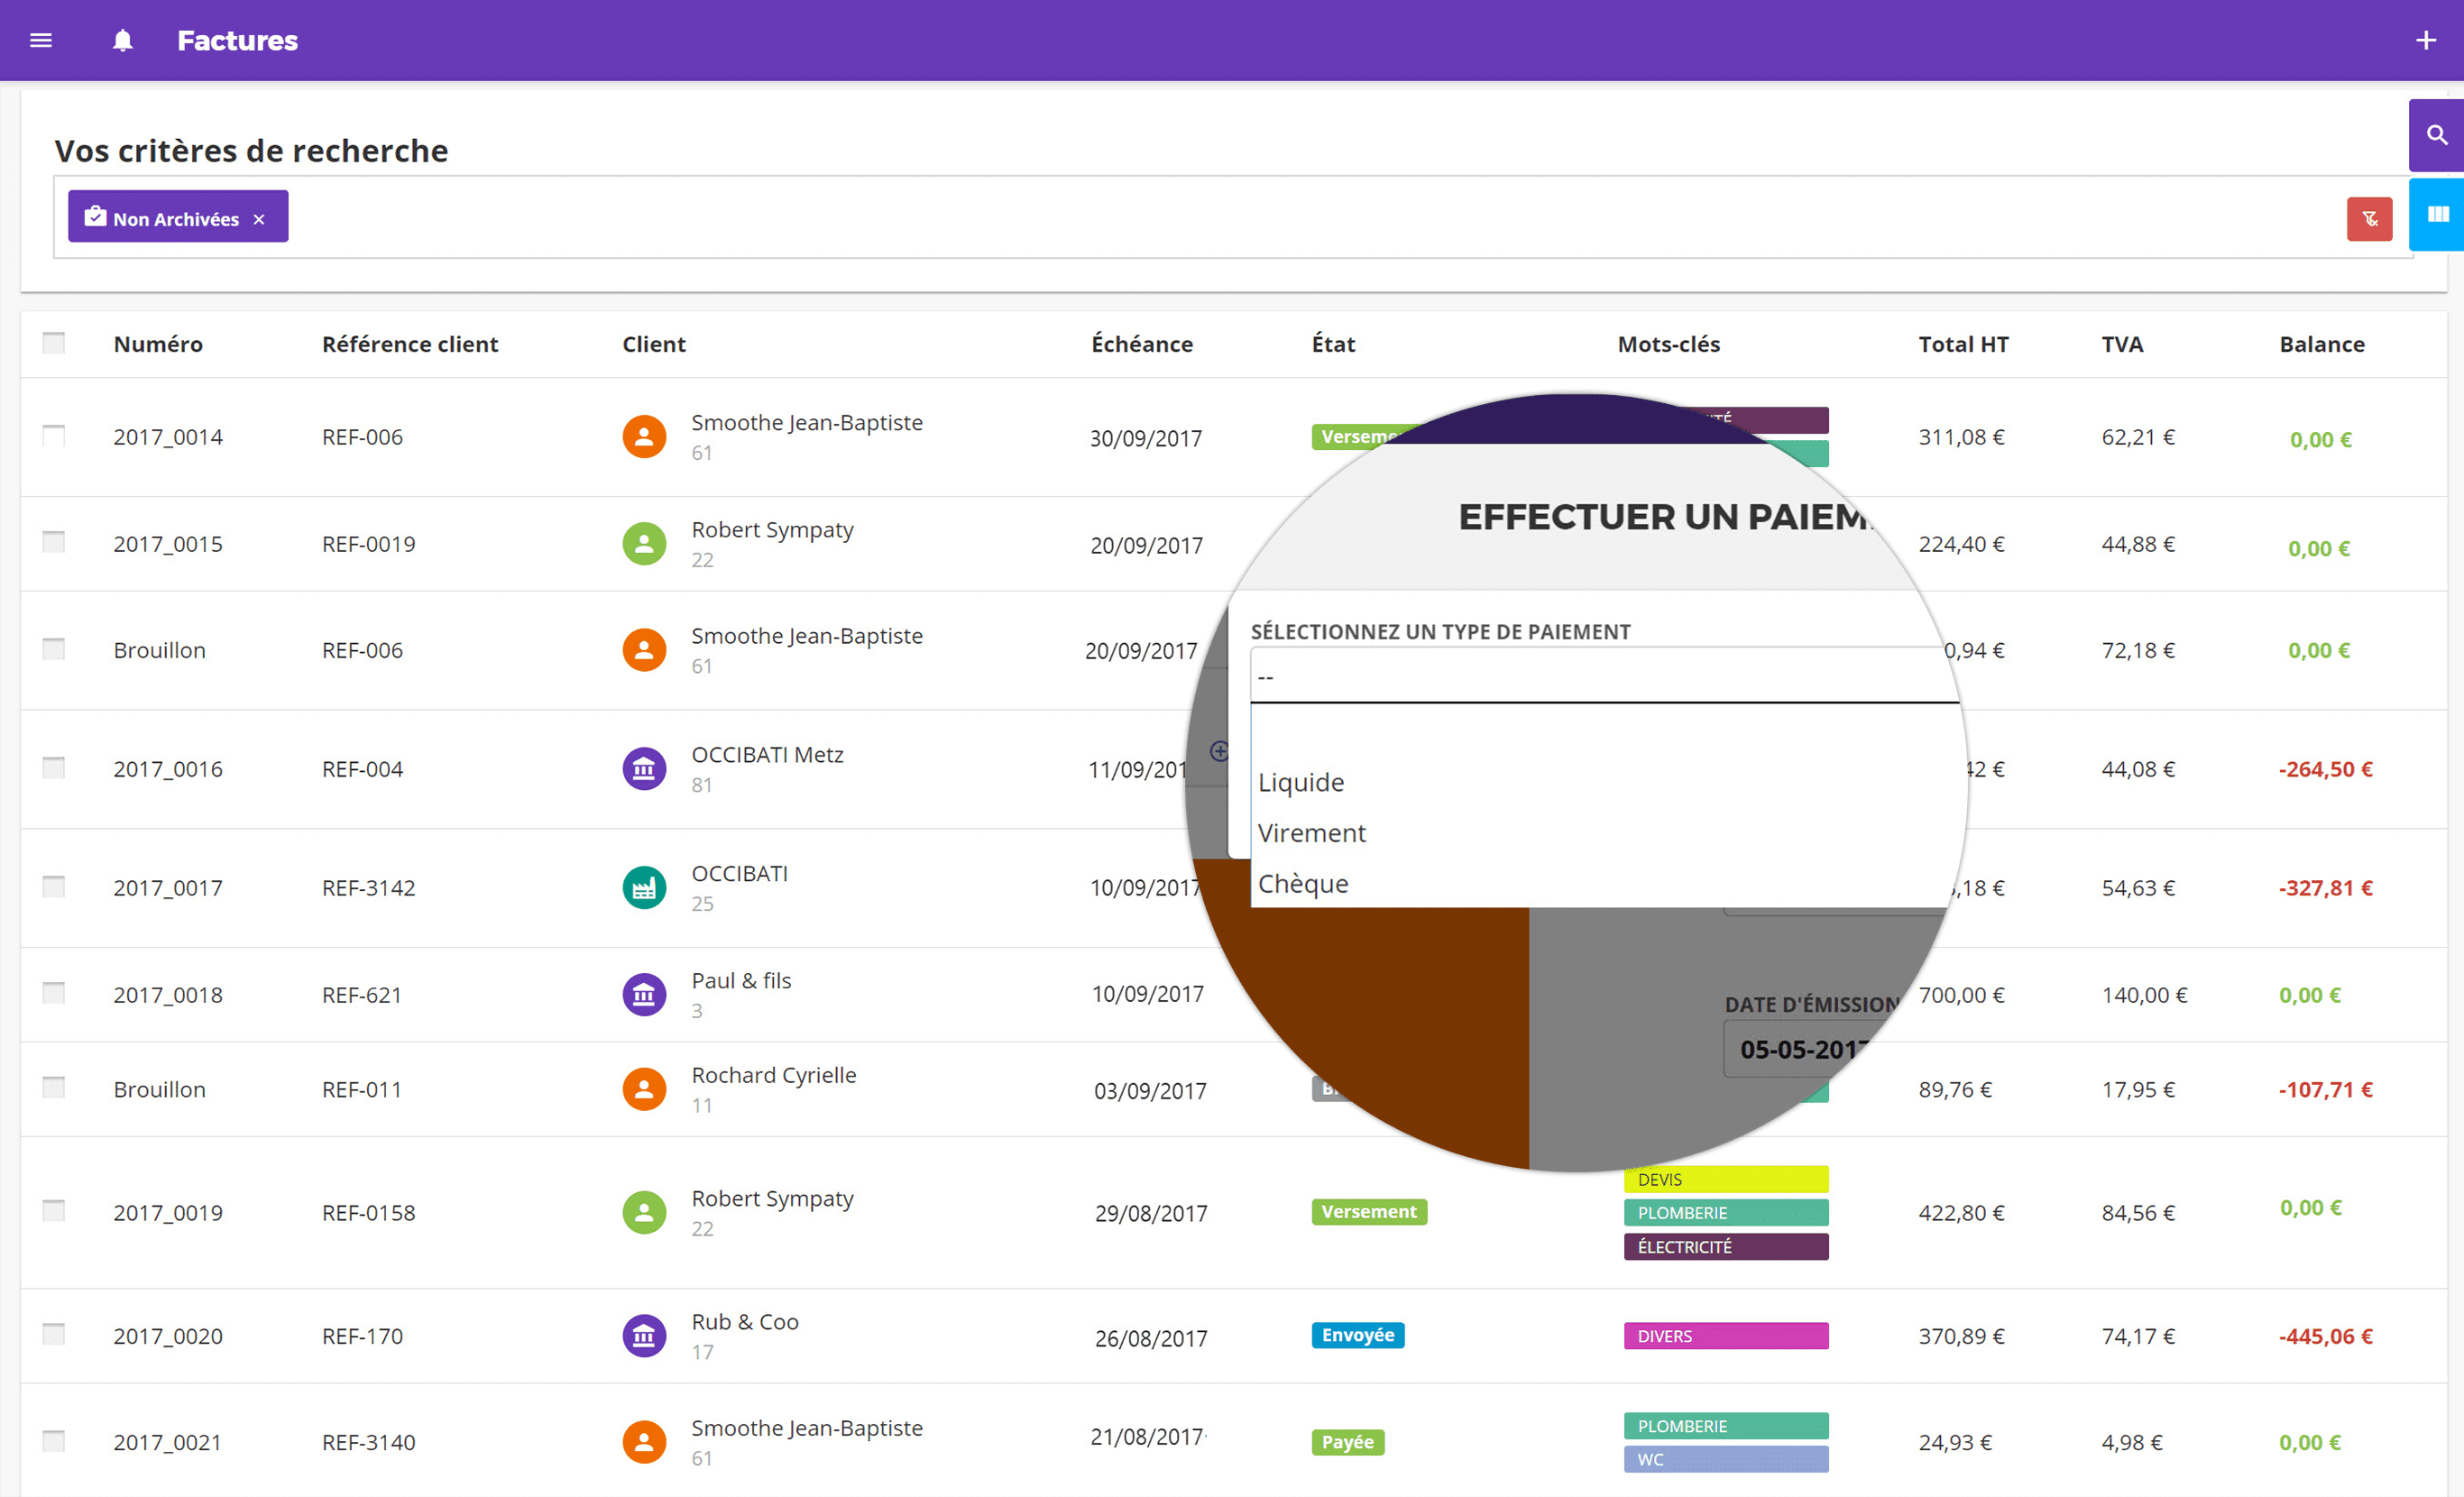Sort by Échéance column header
The image size is (2464, 1497).
(1142, 344)
